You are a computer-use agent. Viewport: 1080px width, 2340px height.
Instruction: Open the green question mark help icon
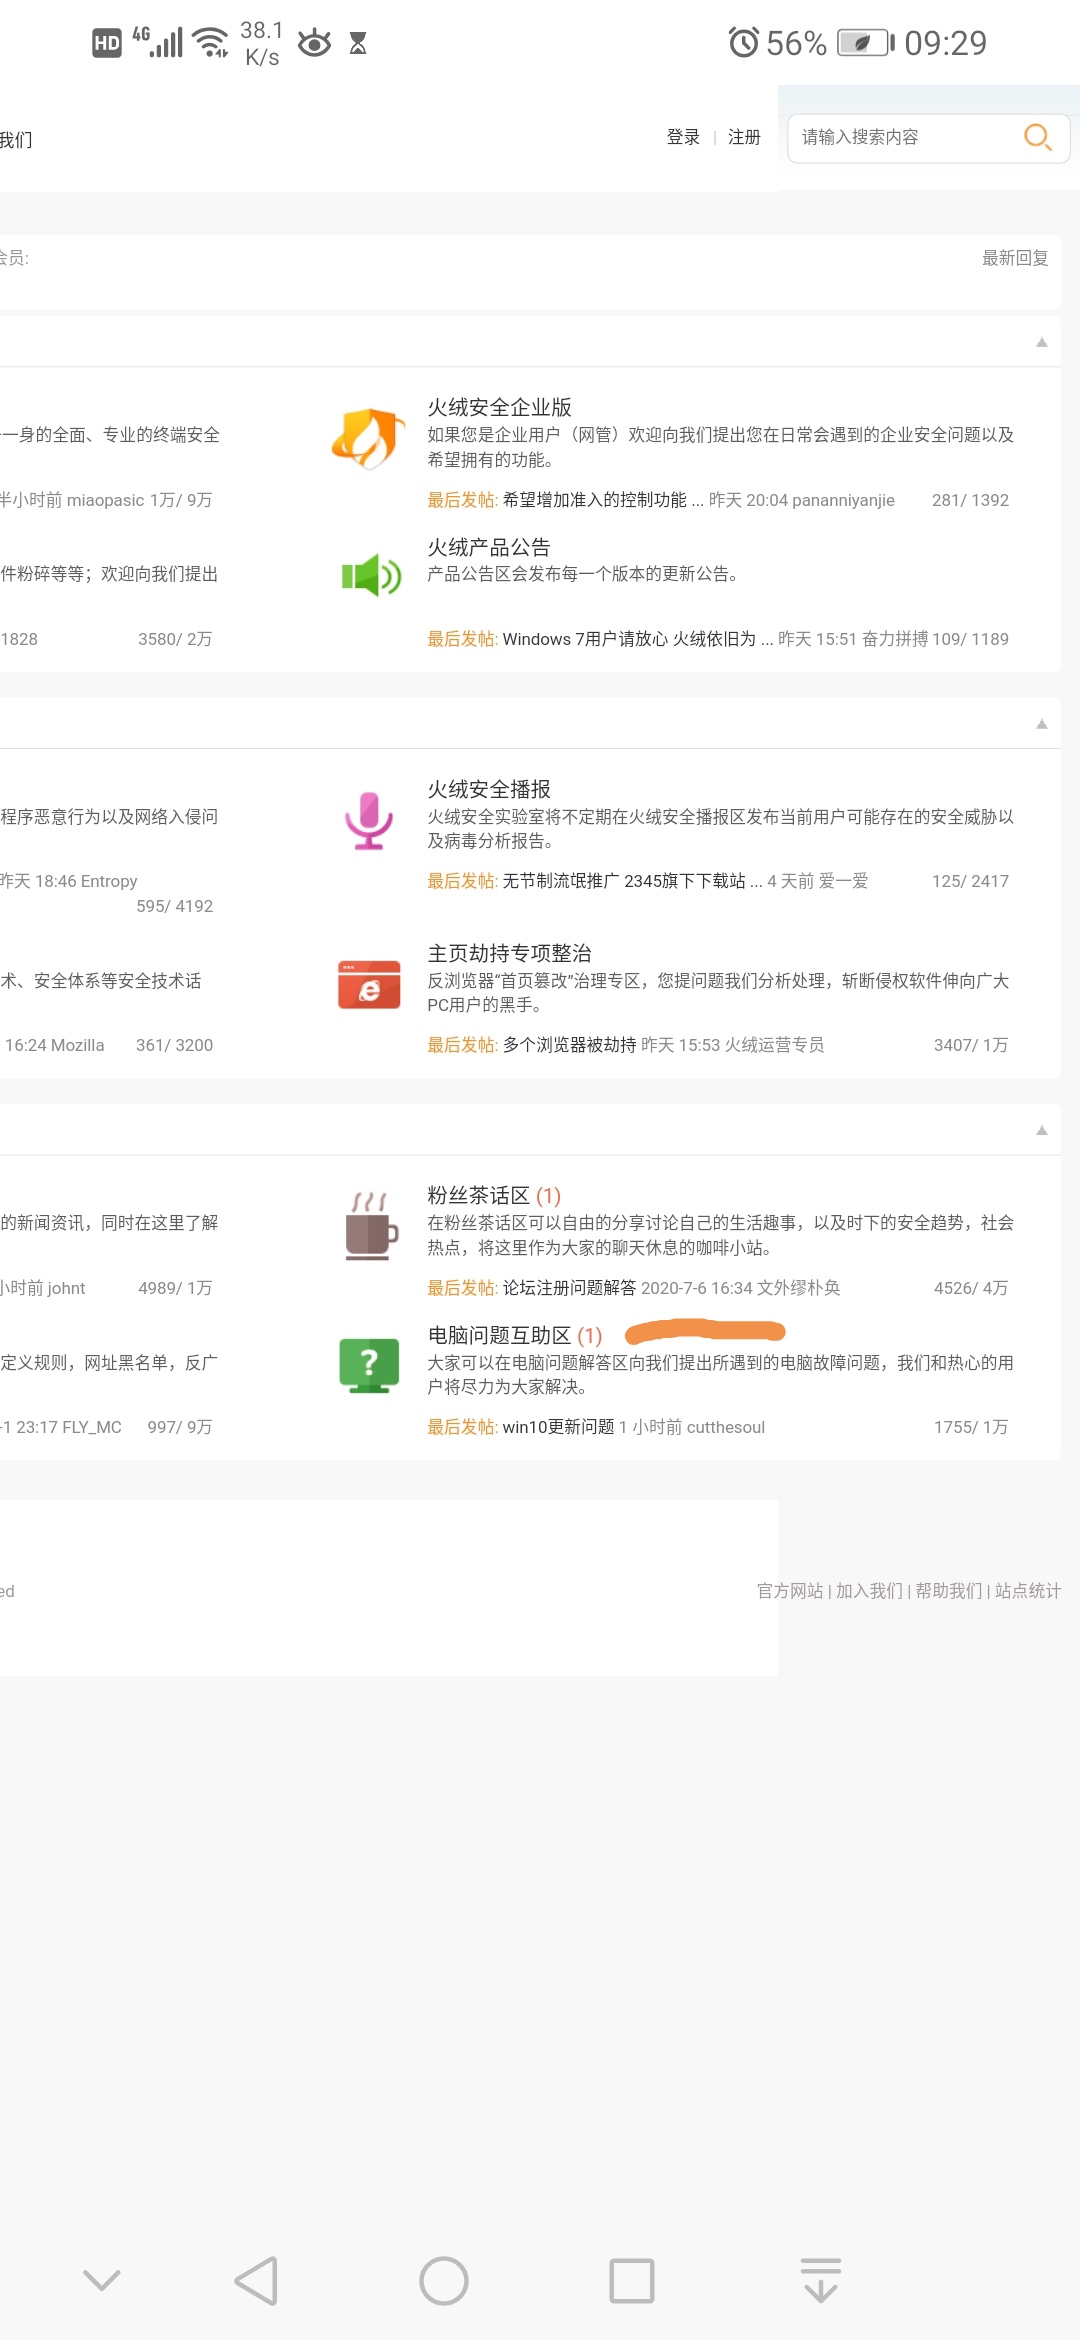pyautogui.click(x=369, y=1365)
